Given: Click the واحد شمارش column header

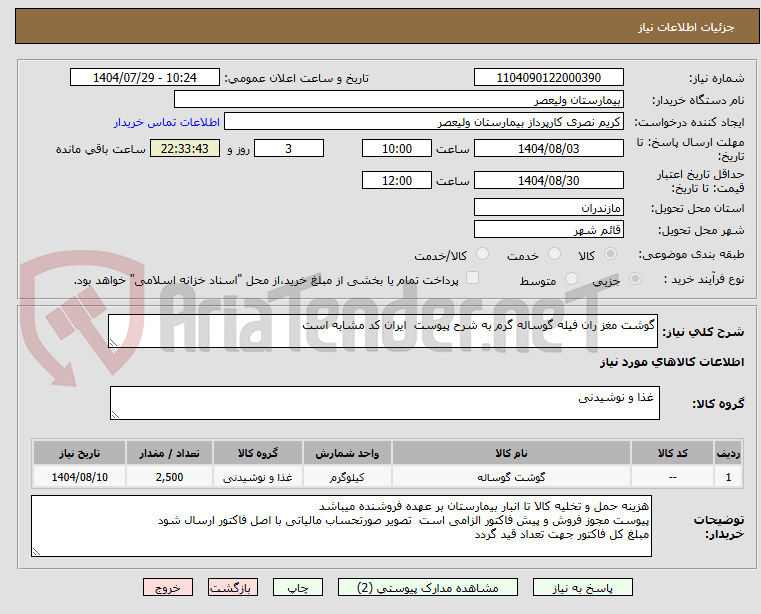Looking at the screenshot, I should 347,453.
